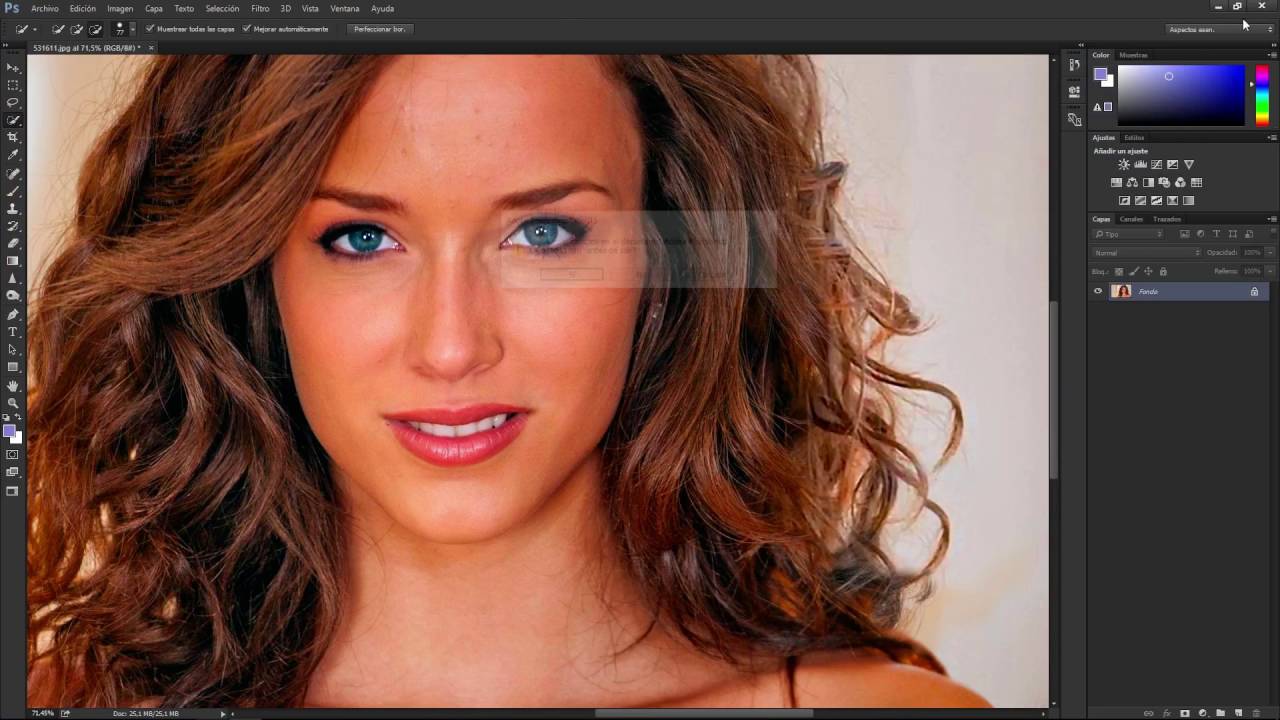Switch to the Estilos tab
Viewport: 1280px width, 720px height.
tap(1134, 137)
